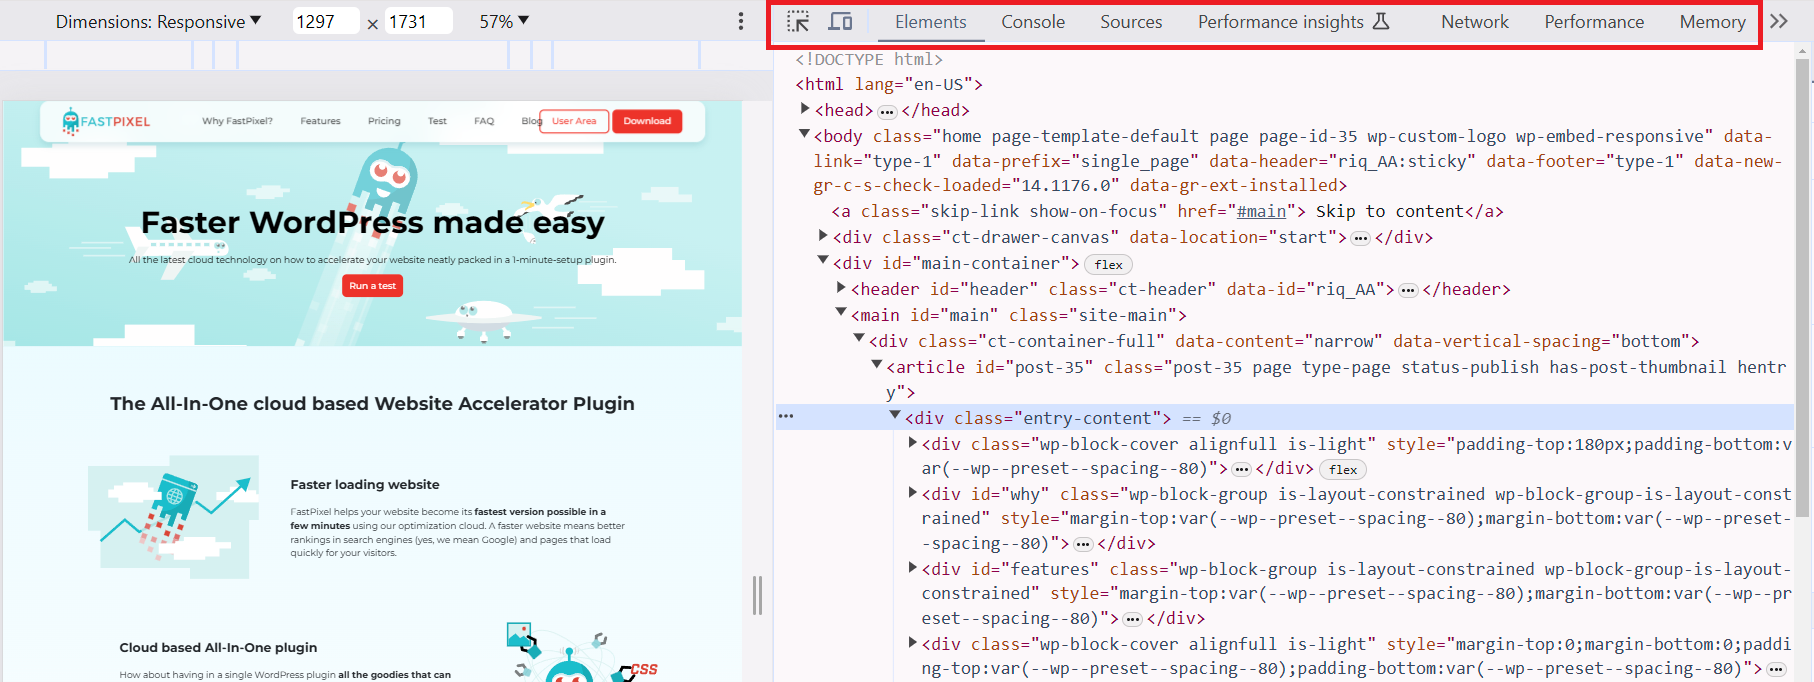1814x682 pixels.
Task: Open the Dimensions: Responsive dropdown
Action: point(158,21)
